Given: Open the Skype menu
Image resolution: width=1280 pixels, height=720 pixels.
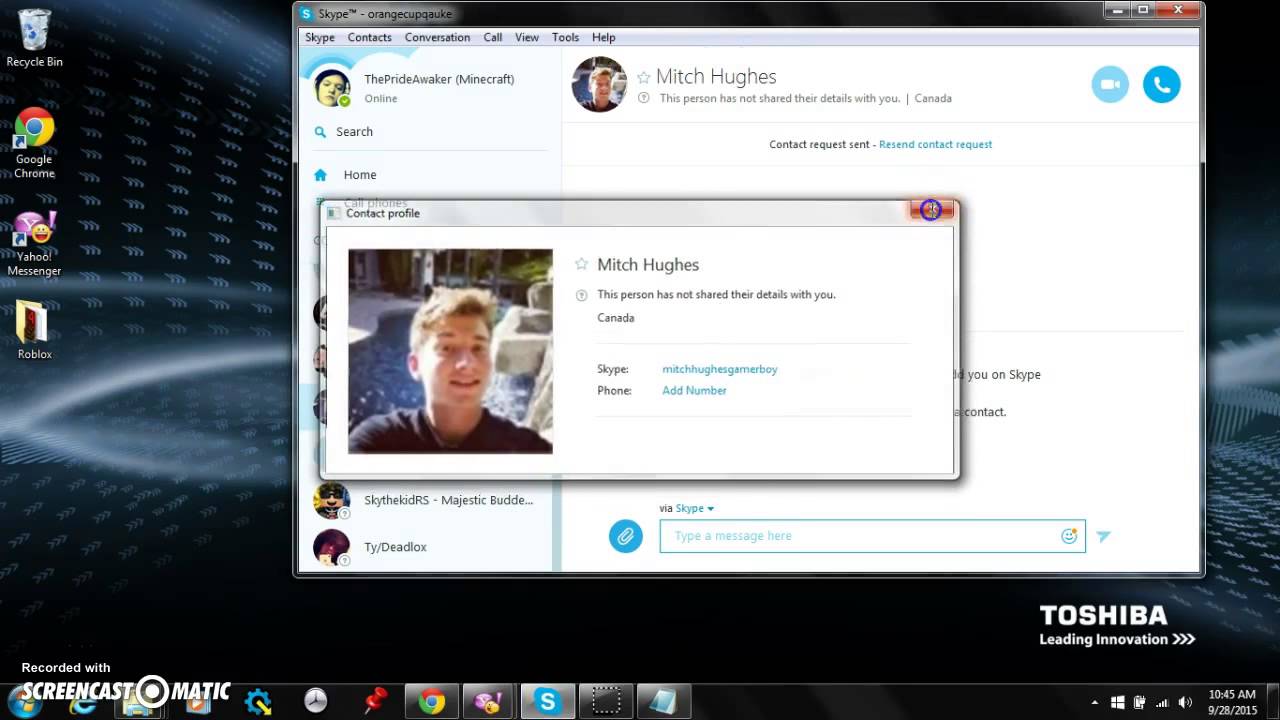Looking at the screenshot, I should 320,37.
